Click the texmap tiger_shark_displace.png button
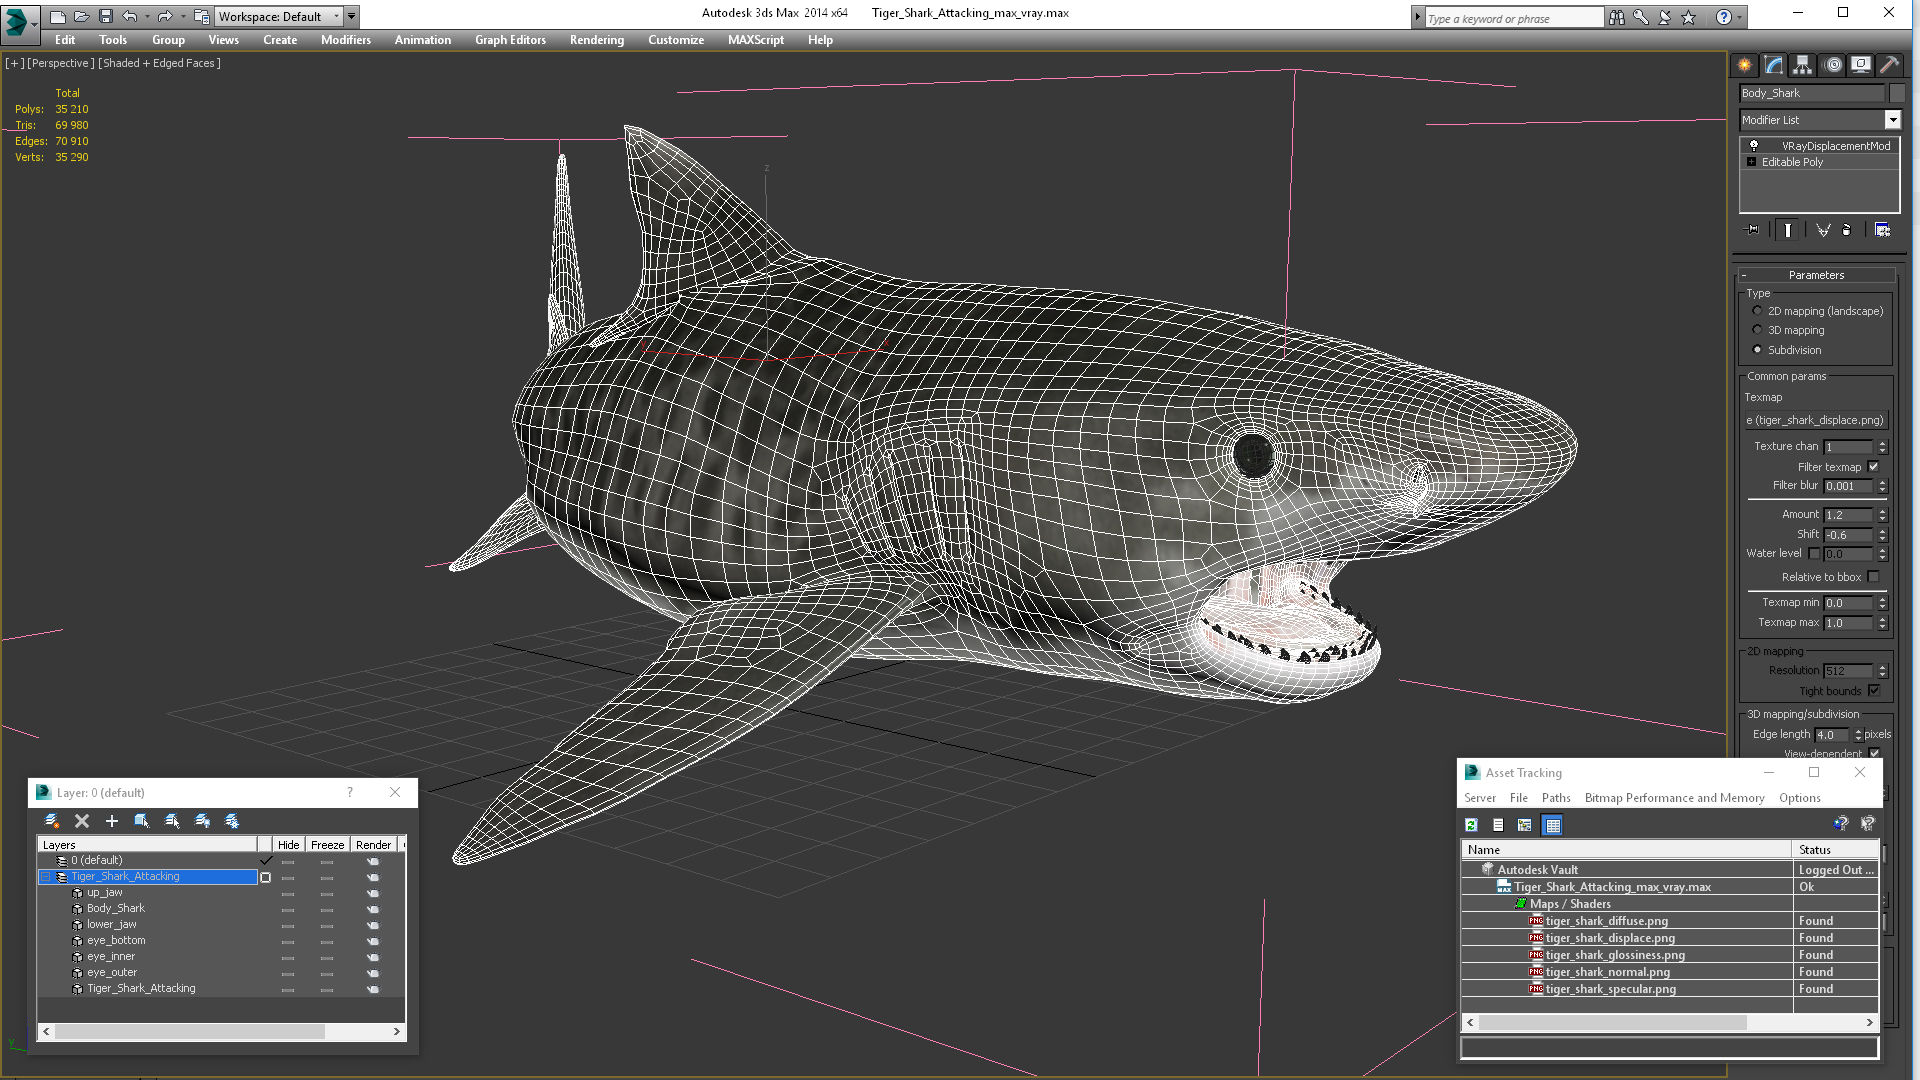 click(x=1816, y=420)
